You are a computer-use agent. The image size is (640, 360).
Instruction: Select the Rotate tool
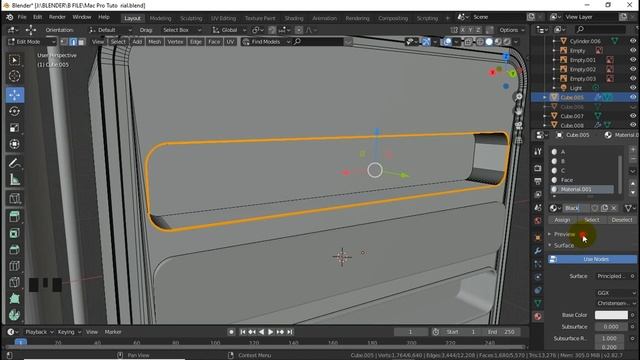pos(15,111)
